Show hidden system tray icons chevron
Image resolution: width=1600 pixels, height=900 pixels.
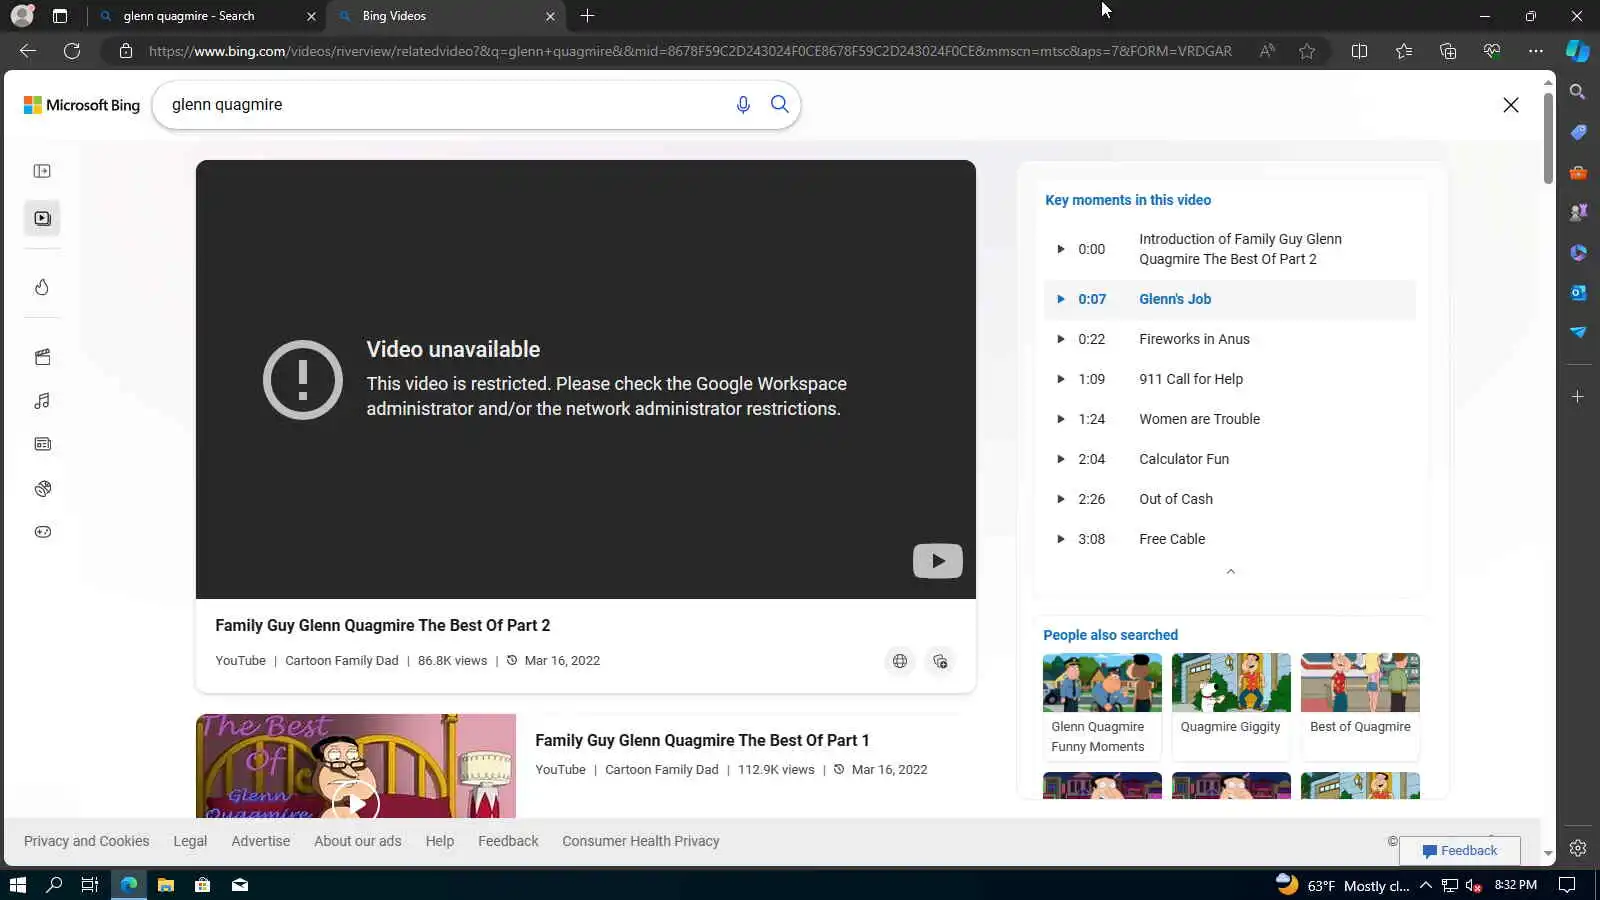tap(1426, 885)
